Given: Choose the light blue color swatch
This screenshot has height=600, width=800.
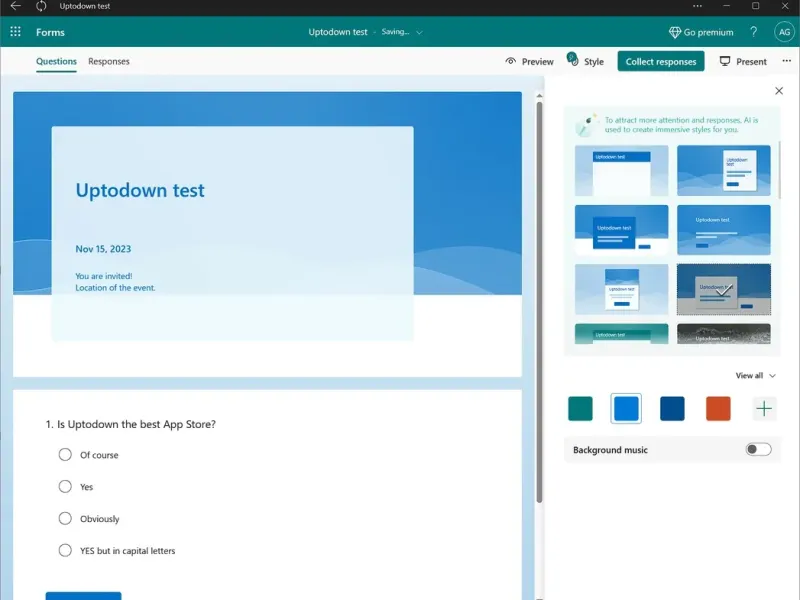Looking at the screenshot, I should pyautogui.click(x=626, y=409).
